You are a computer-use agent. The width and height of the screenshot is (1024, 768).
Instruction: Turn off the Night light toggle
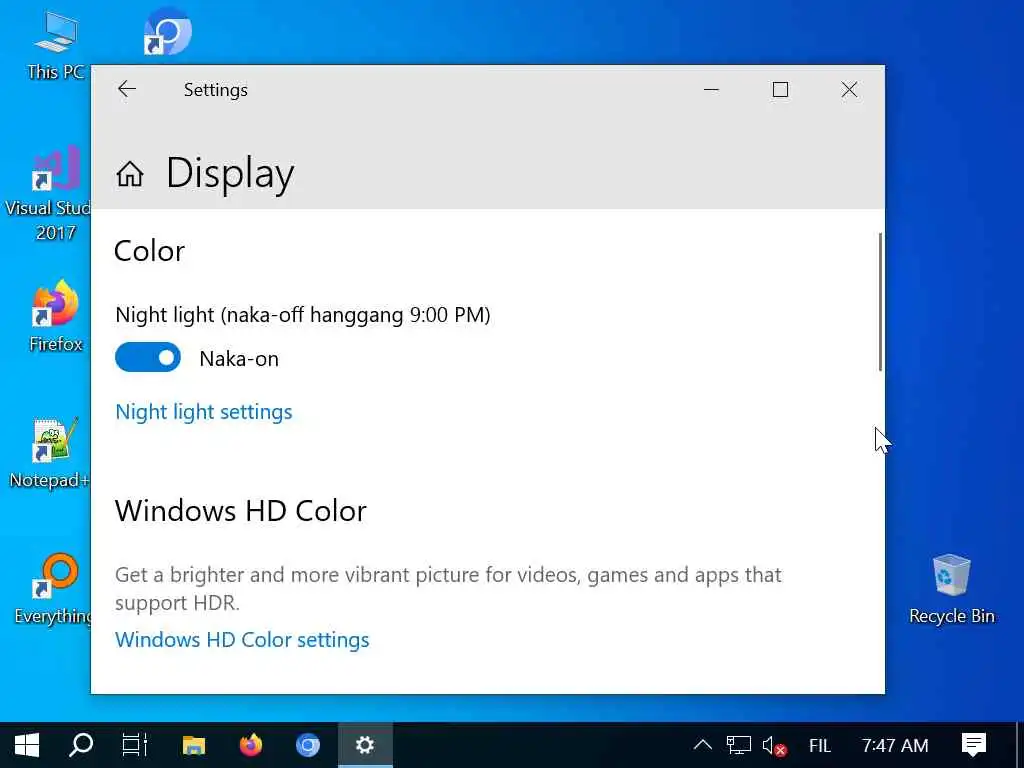pos(148,357)
